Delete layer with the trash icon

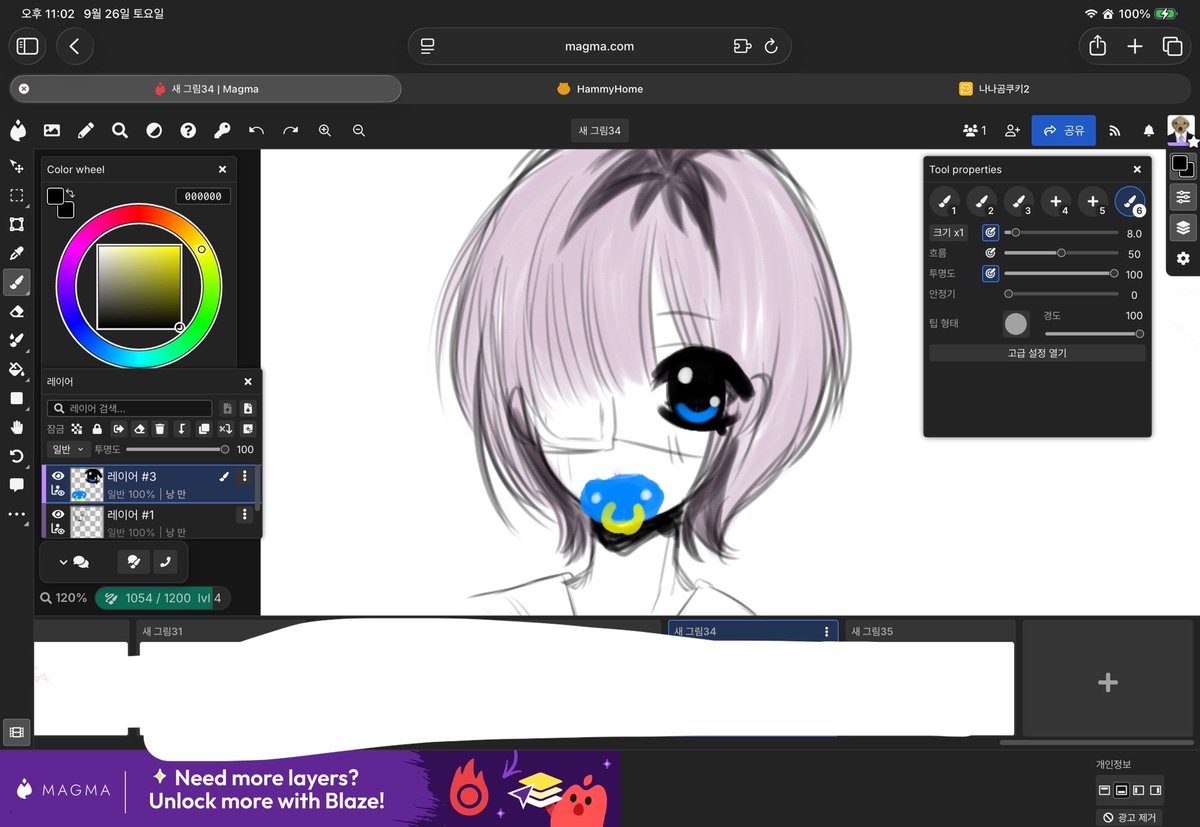pos(160,429)
